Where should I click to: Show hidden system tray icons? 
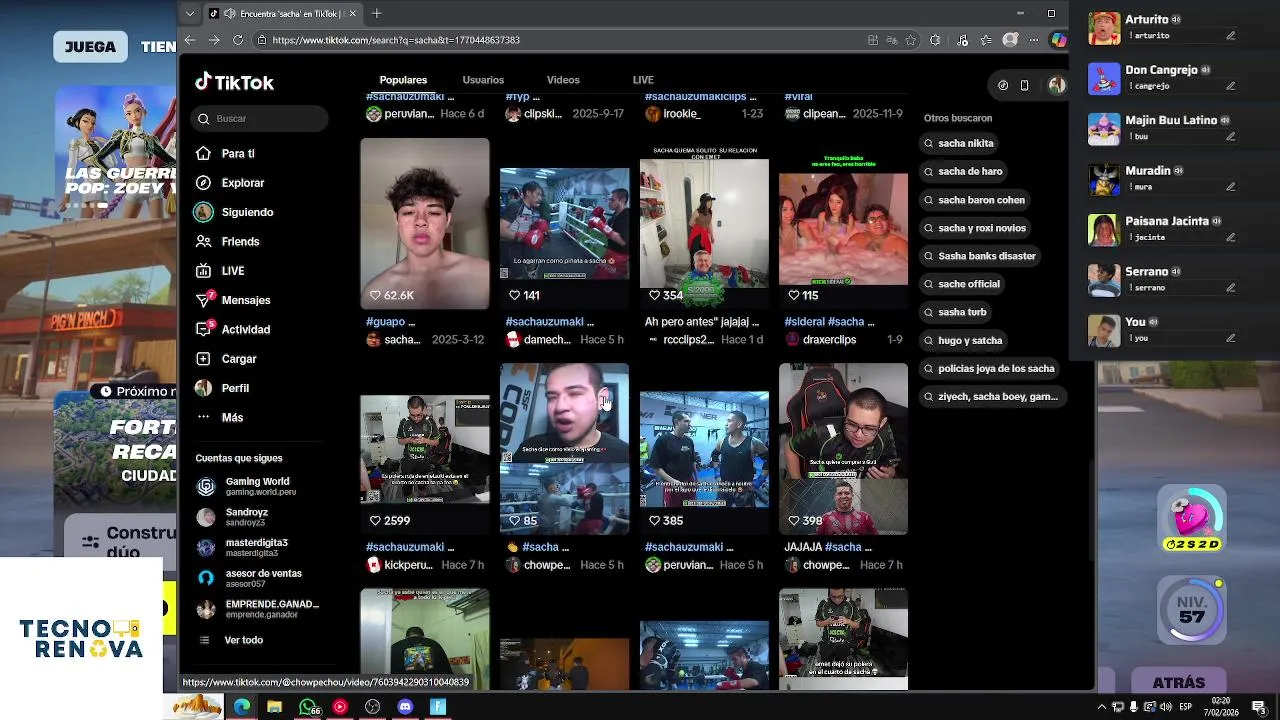click(x=1102, y=707)
